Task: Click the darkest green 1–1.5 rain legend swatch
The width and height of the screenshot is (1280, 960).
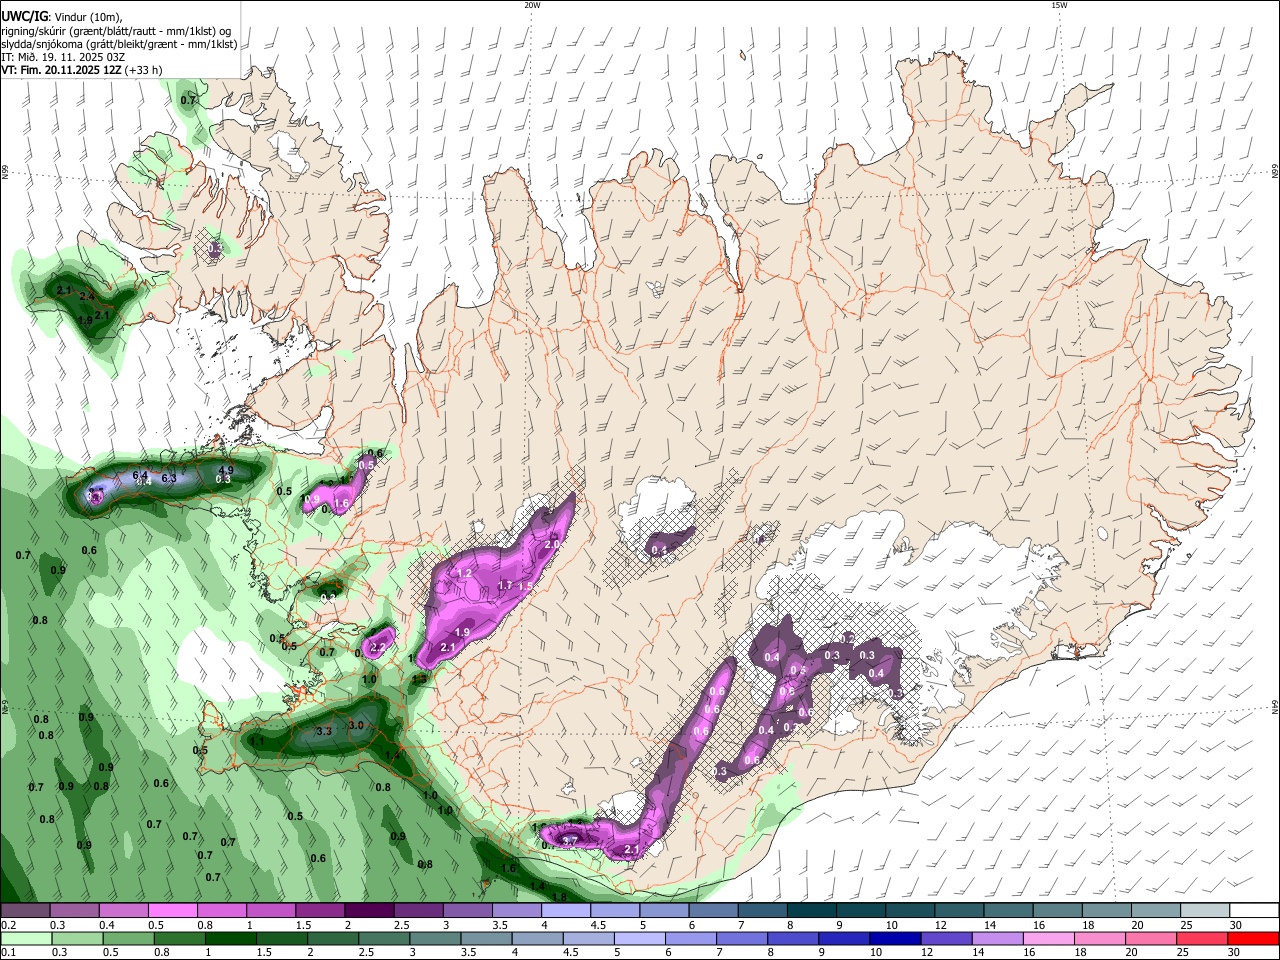Action: click(x=229, y=938)
